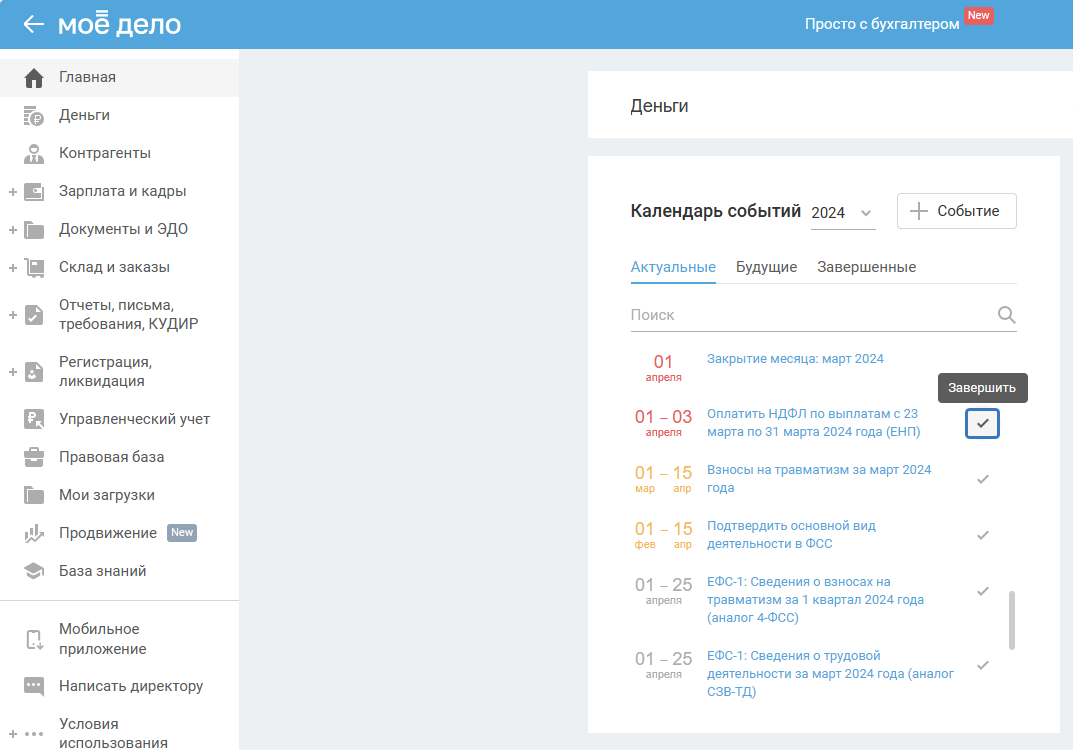This screenshot has height=750, width=1073.
Task: Click the Контрагенты person icon
Action: [x=34, y=154]
